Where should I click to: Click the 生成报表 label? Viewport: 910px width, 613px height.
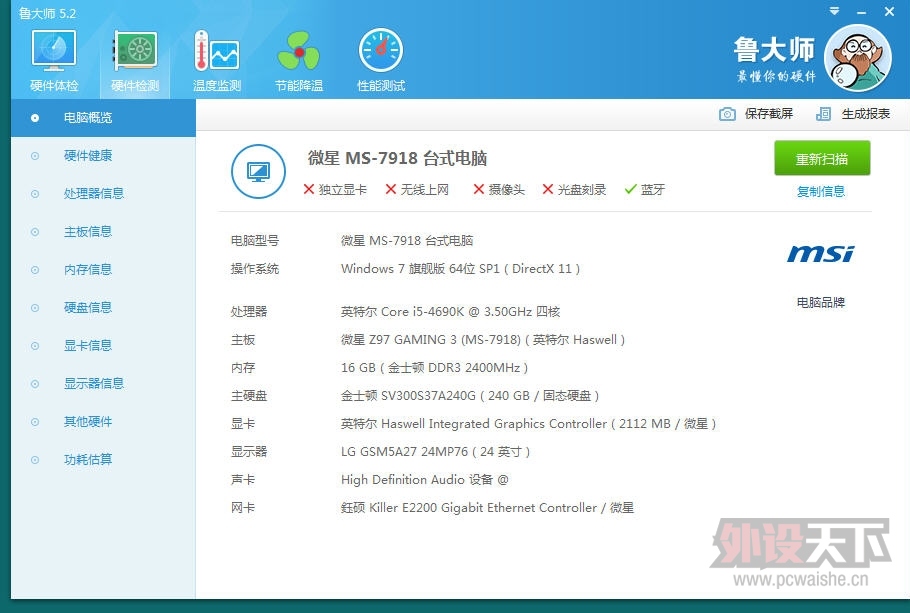(x=865, y=114)
